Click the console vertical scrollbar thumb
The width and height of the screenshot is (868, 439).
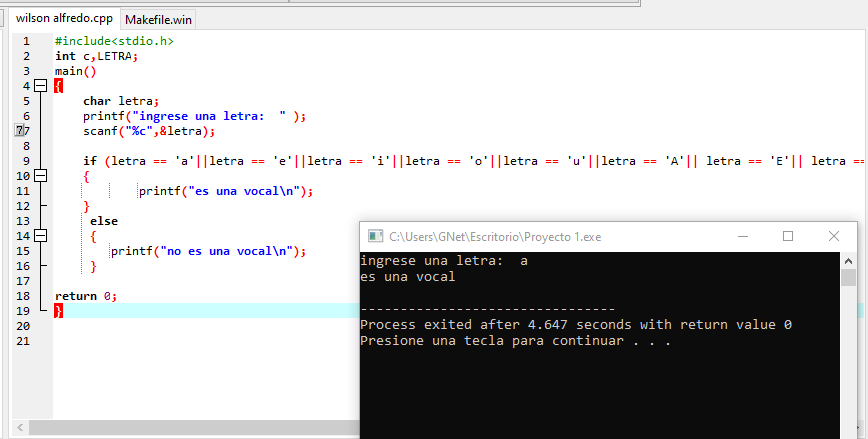point(848,276)
